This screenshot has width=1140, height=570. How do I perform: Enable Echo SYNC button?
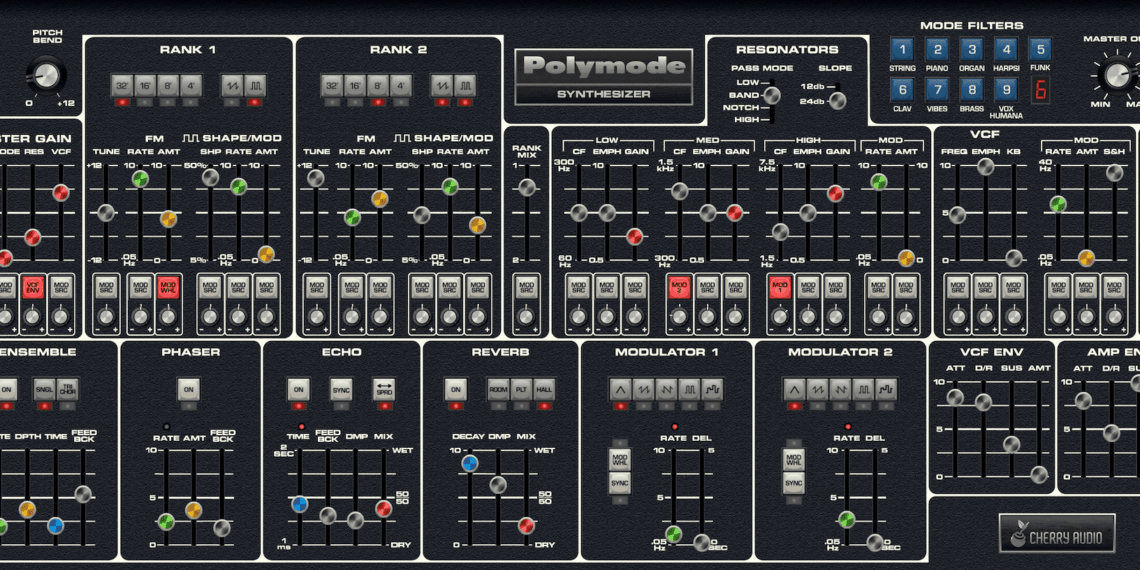(341, 389)
